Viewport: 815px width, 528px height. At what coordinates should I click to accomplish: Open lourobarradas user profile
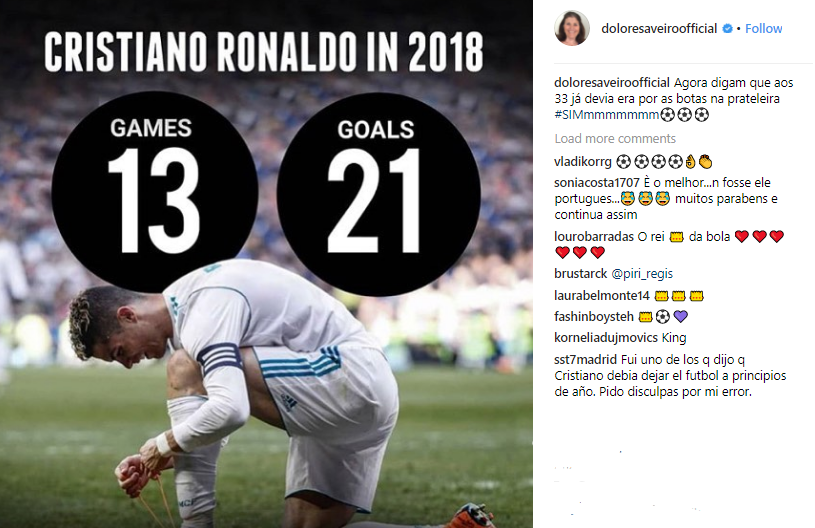tap(594, 237)
